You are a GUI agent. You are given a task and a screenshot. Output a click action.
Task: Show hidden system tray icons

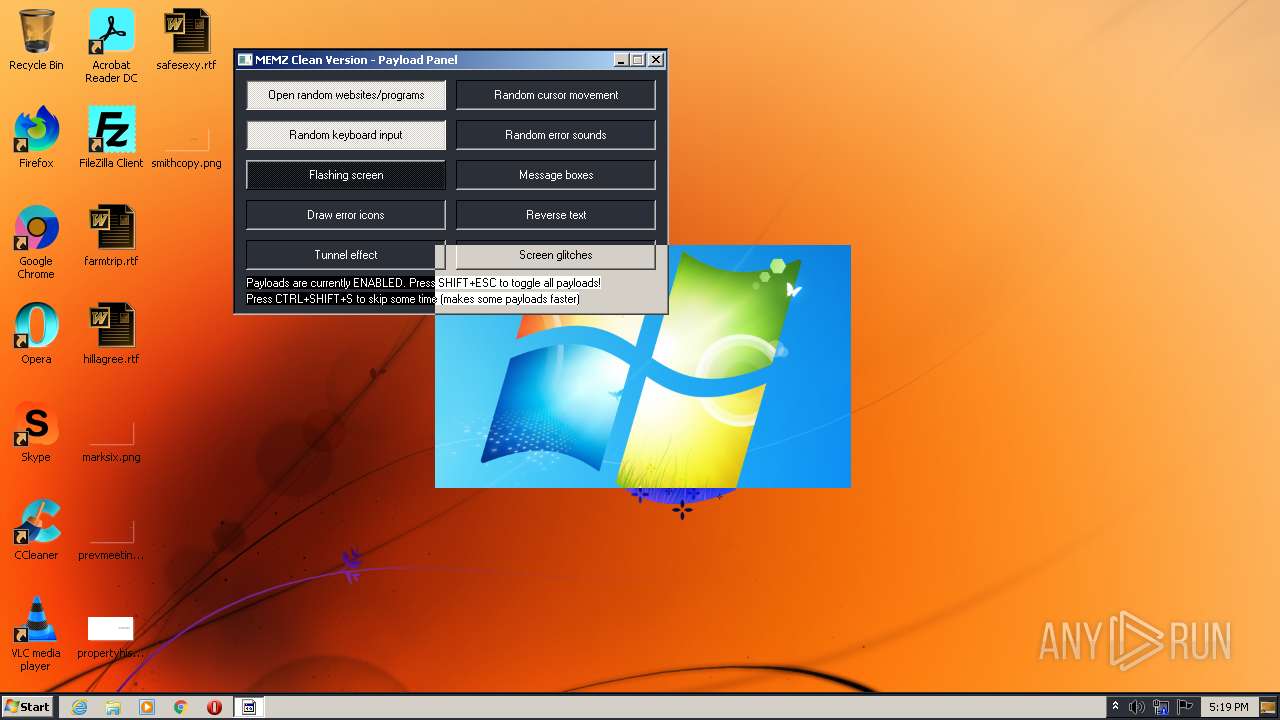(1115, 707)
